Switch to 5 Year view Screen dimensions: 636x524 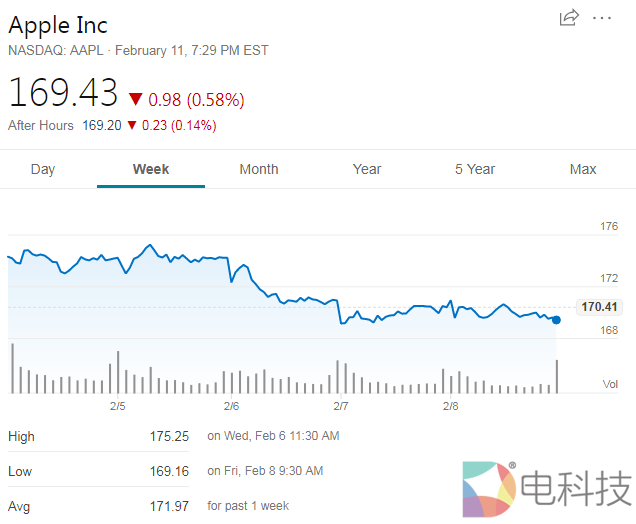(x=475, y=169)
